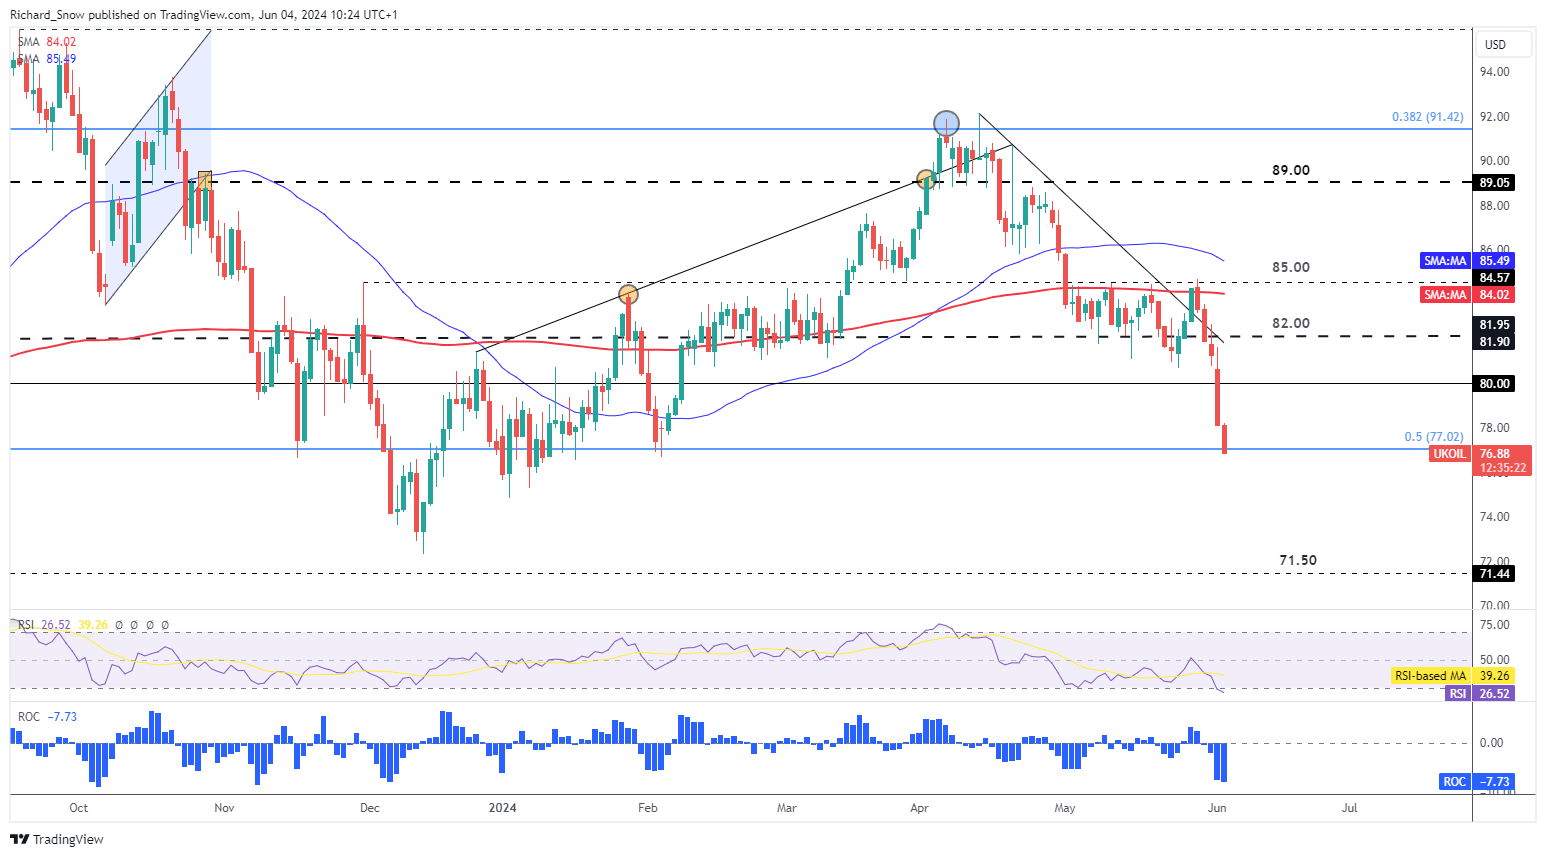The width and height of the screenshot is (1546, 857).
Task: Click the 89.00 horizontal level label
Action: pos(1291,170)
